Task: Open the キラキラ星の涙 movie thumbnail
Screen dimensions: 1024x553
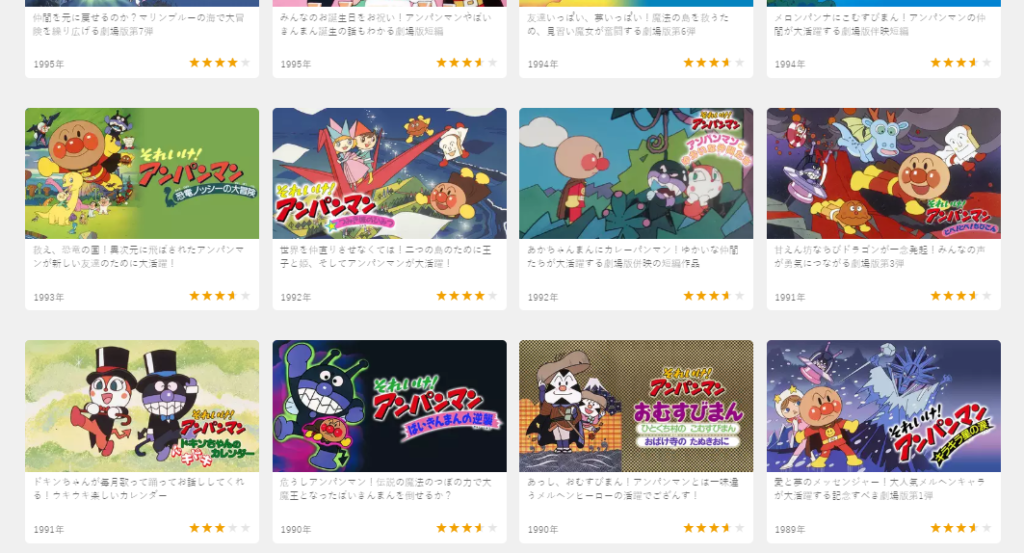Action: coord(884,405)
